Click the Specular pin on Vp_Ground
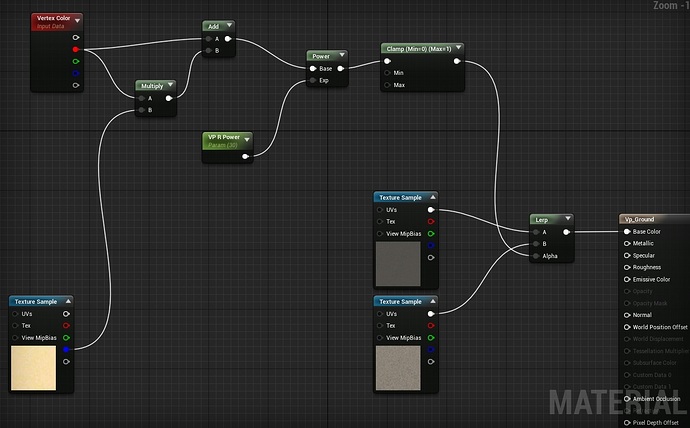The height and width of the screenshot is (428, 690). (627, 255)
